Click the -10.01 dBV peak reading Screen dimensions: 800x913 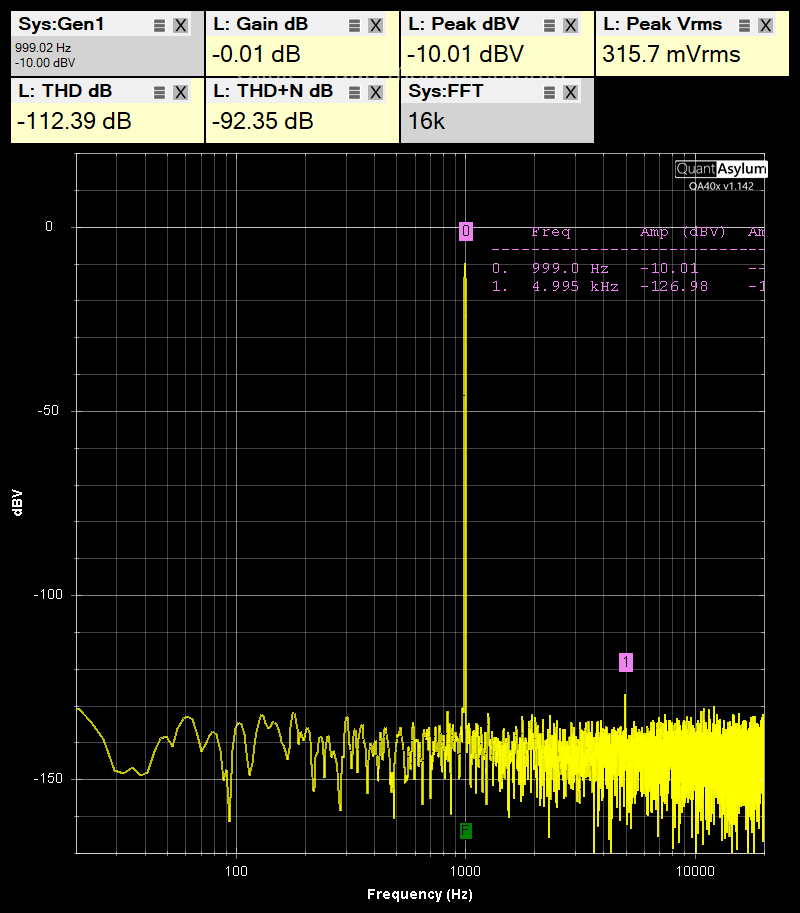coord(465,55)
